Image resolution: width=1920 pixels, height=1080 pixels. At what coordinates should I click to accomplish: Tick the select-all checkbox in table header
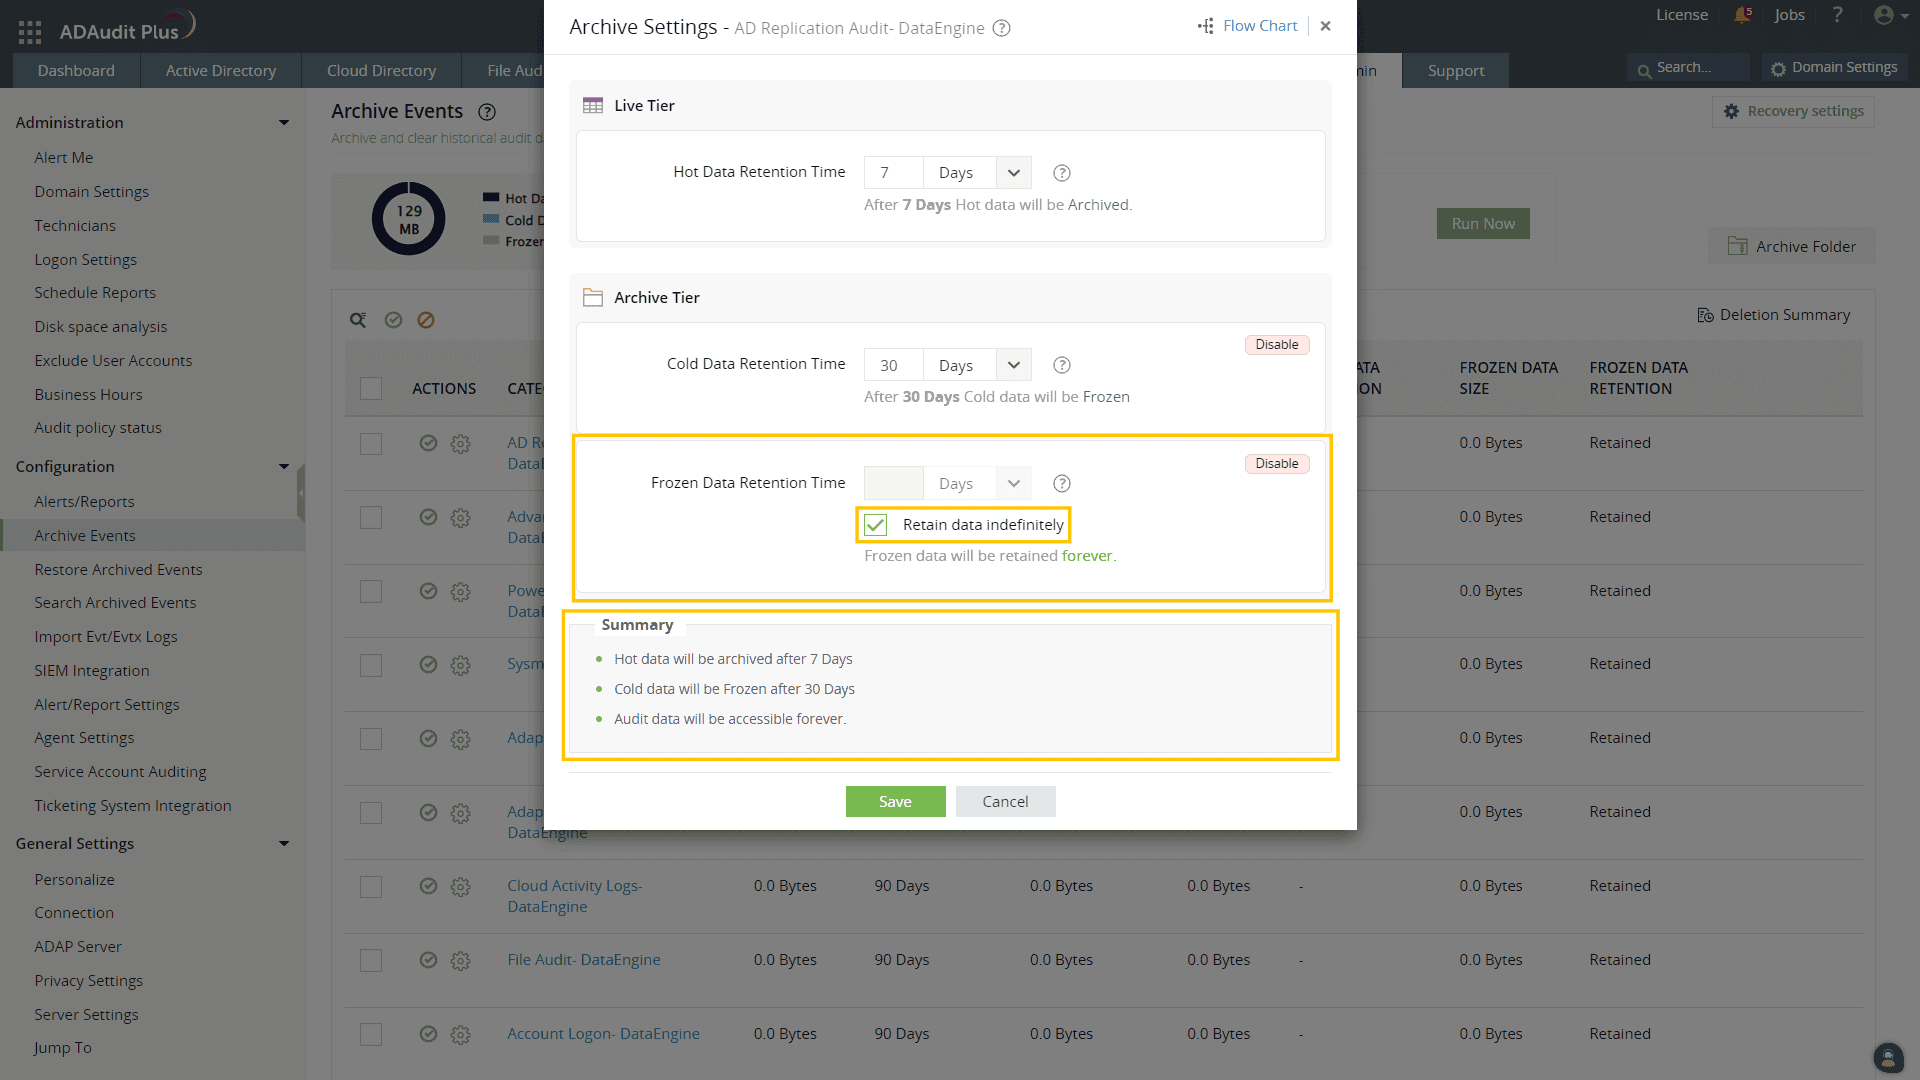coord(371,388)
